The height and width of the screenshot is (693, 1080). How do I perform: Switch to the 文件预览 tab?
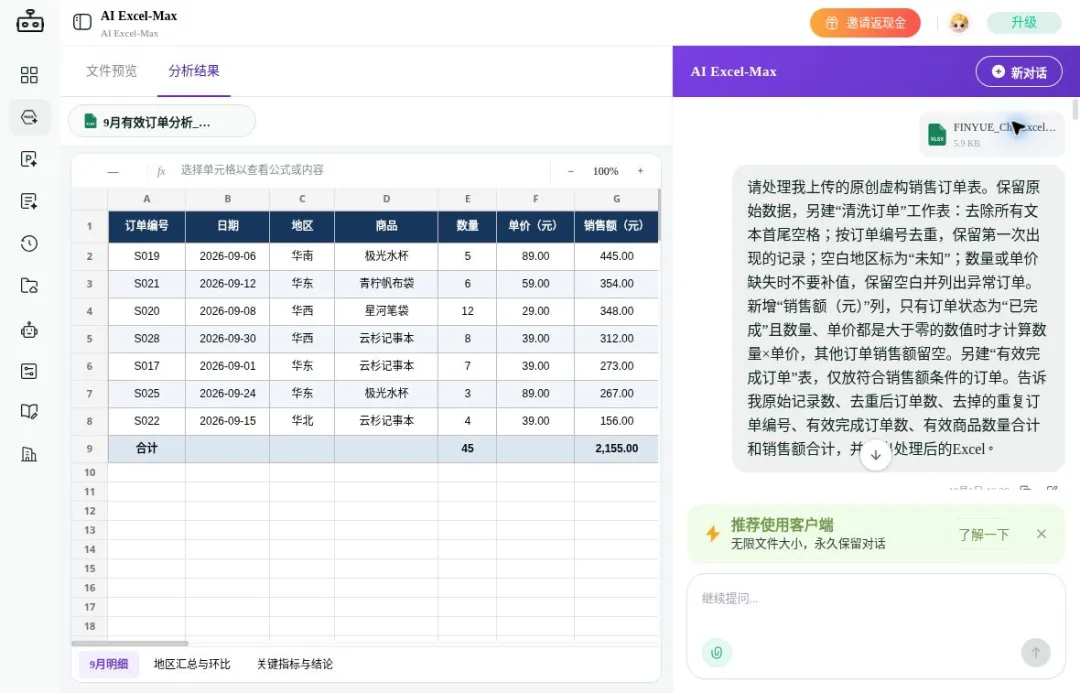pos(112,71)
